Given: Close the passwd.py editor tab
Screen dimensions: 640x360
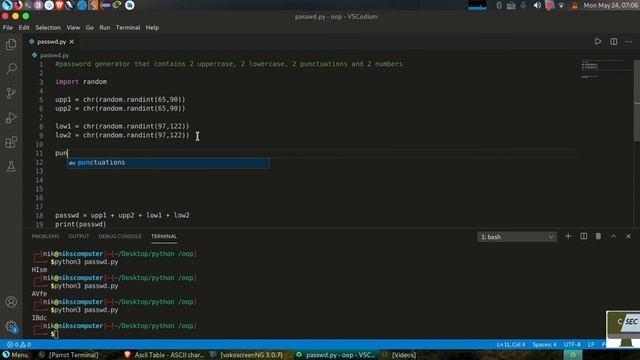Looking at the screenshot, I should (x=72, y=42).
